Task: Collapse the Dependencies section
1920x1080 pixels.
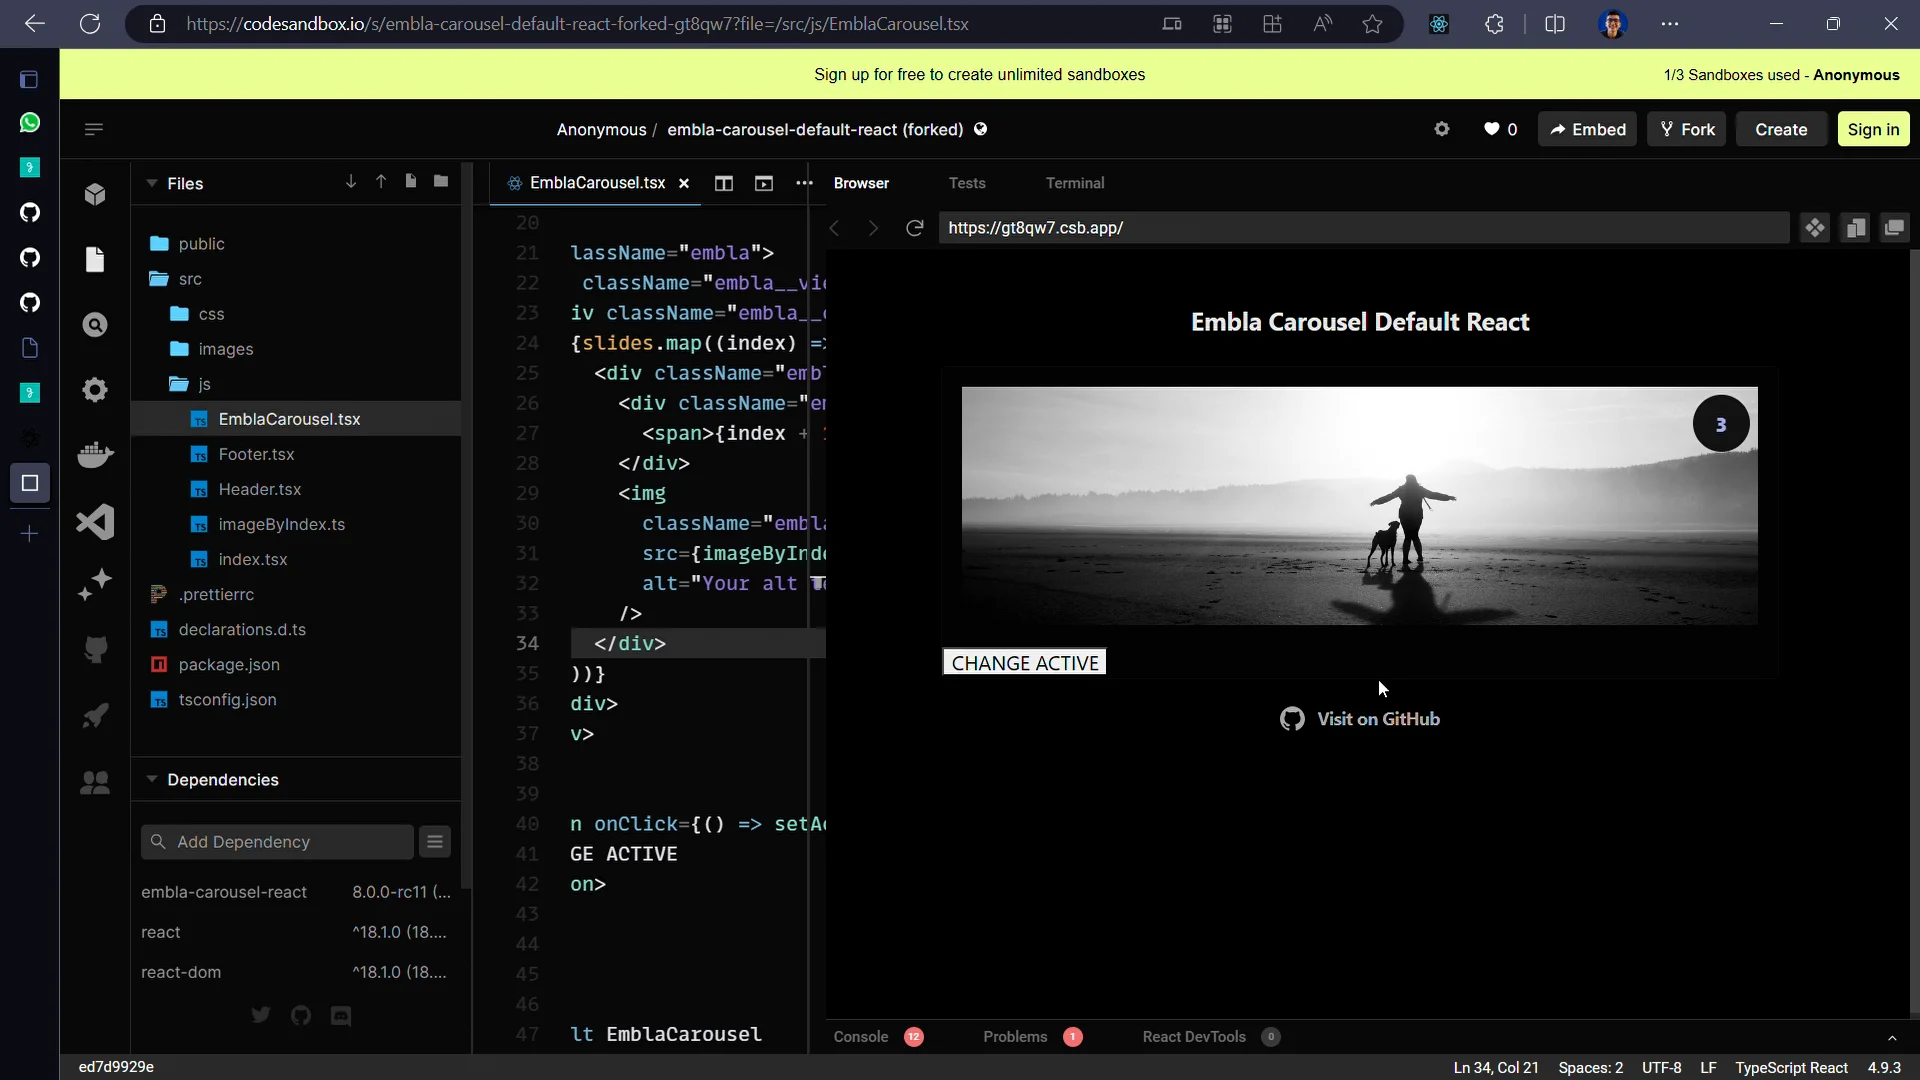Action: point(152,780)
